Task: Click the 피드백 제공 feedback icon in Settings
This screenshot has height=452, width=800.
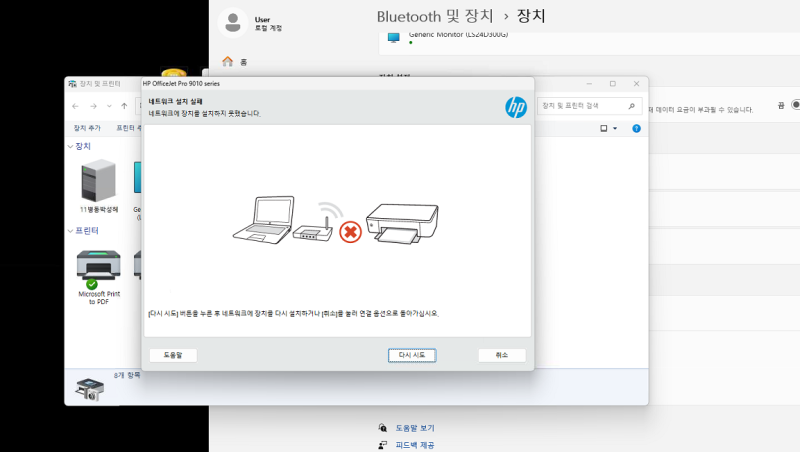Action: [x=383, y=445]
